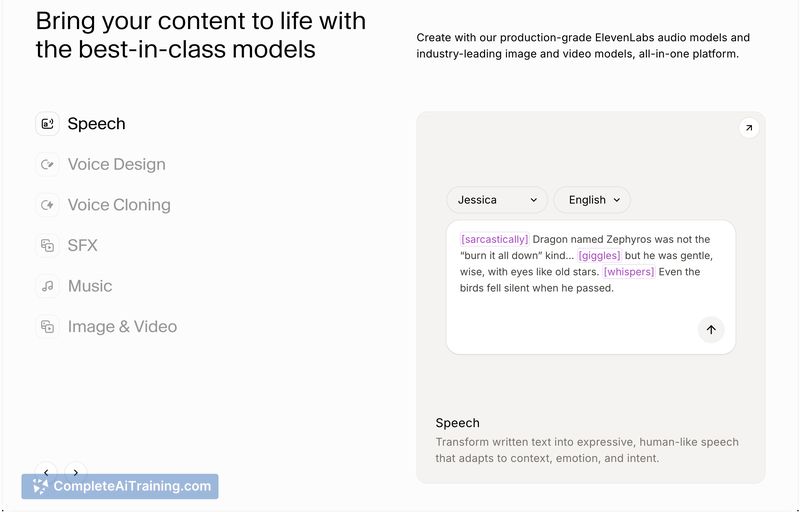Image resolution: width=800 pixels, height=512 pixels.
Task: Click the 'Speech' caption title in card
Action: 458,423
